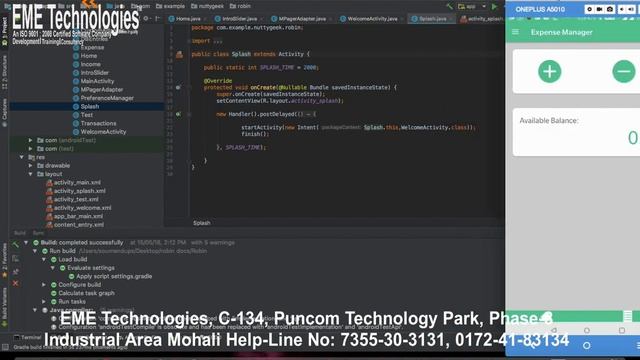Click the pin icon in Build panel sidebar
The height and width of the screenshot is (360, 640).
pyautogui.click(x=16, y=271)
